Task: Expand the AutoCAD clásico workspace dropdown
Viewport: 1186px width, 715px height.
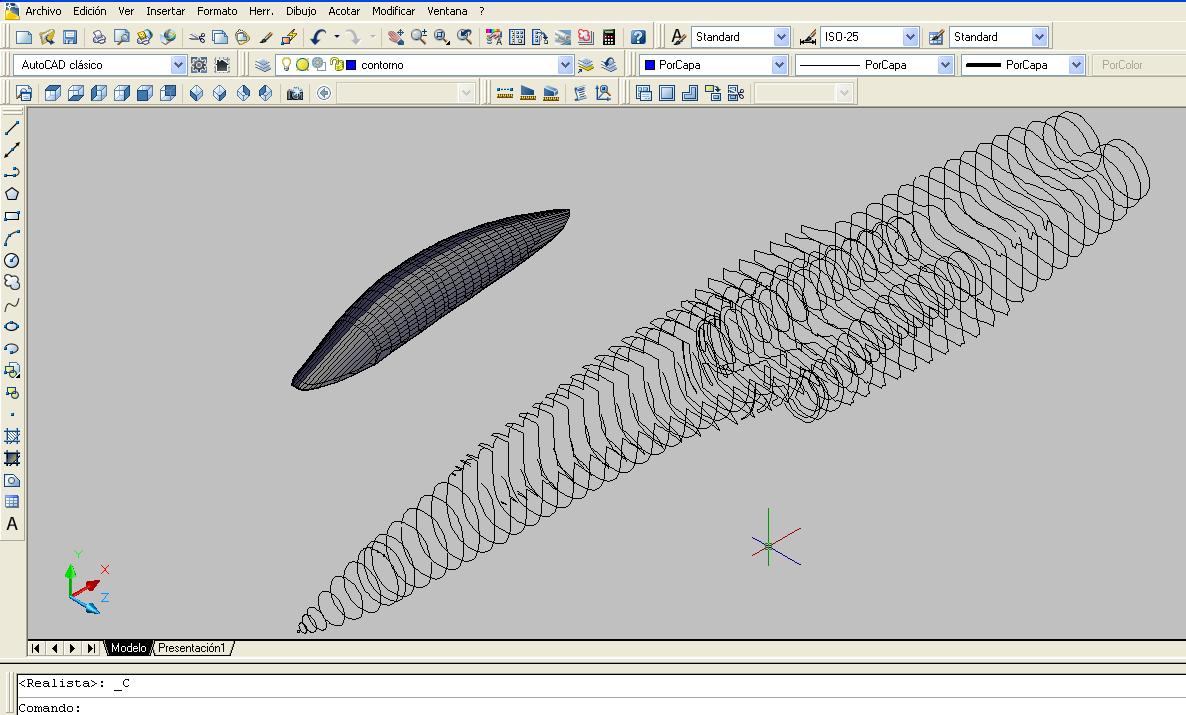Action: 178,65
